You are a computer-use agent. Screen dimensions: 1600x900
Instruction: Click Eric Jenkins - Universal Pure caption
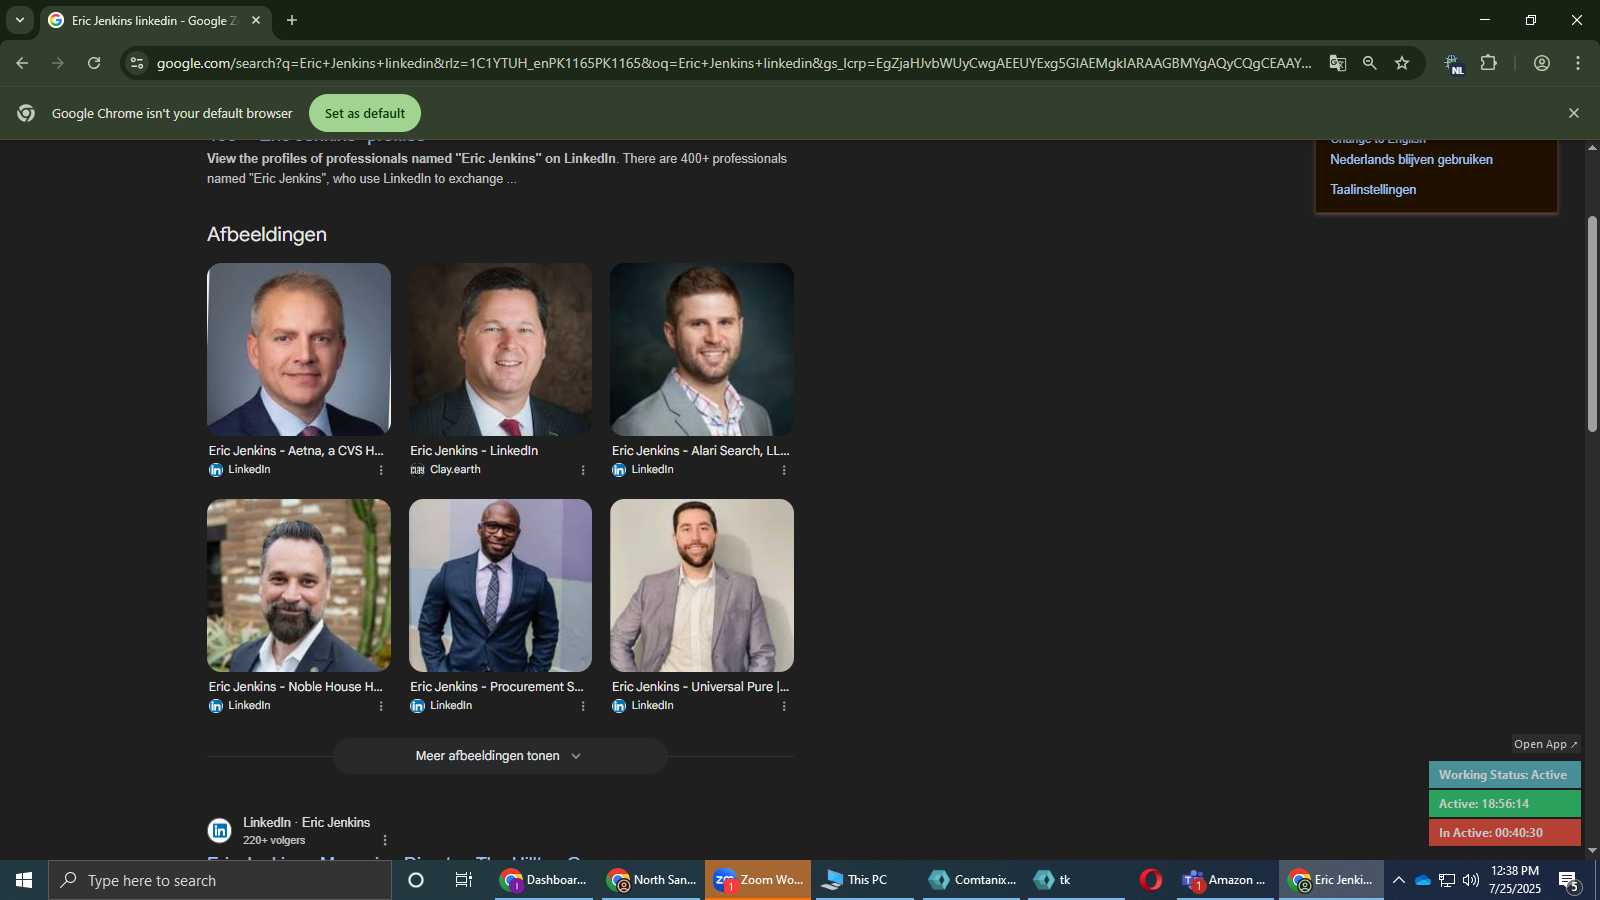click(x=700, y=687)
